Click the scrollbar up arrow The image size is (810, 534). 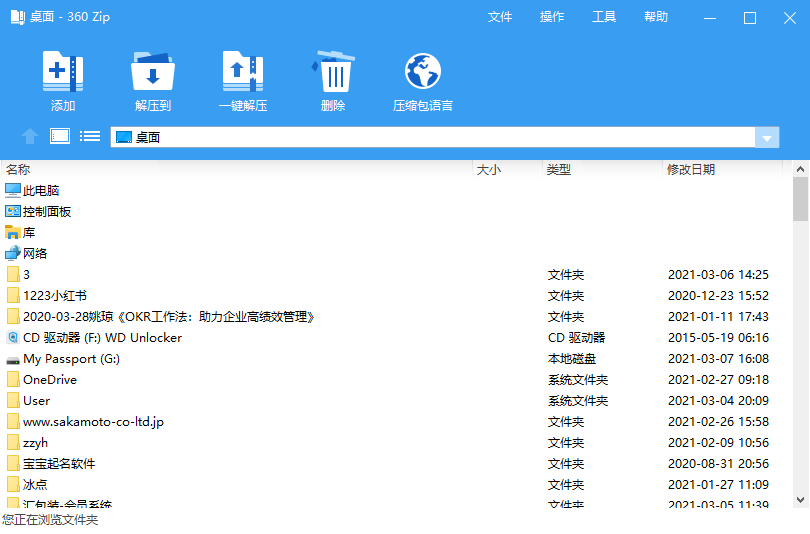[800, 169]
